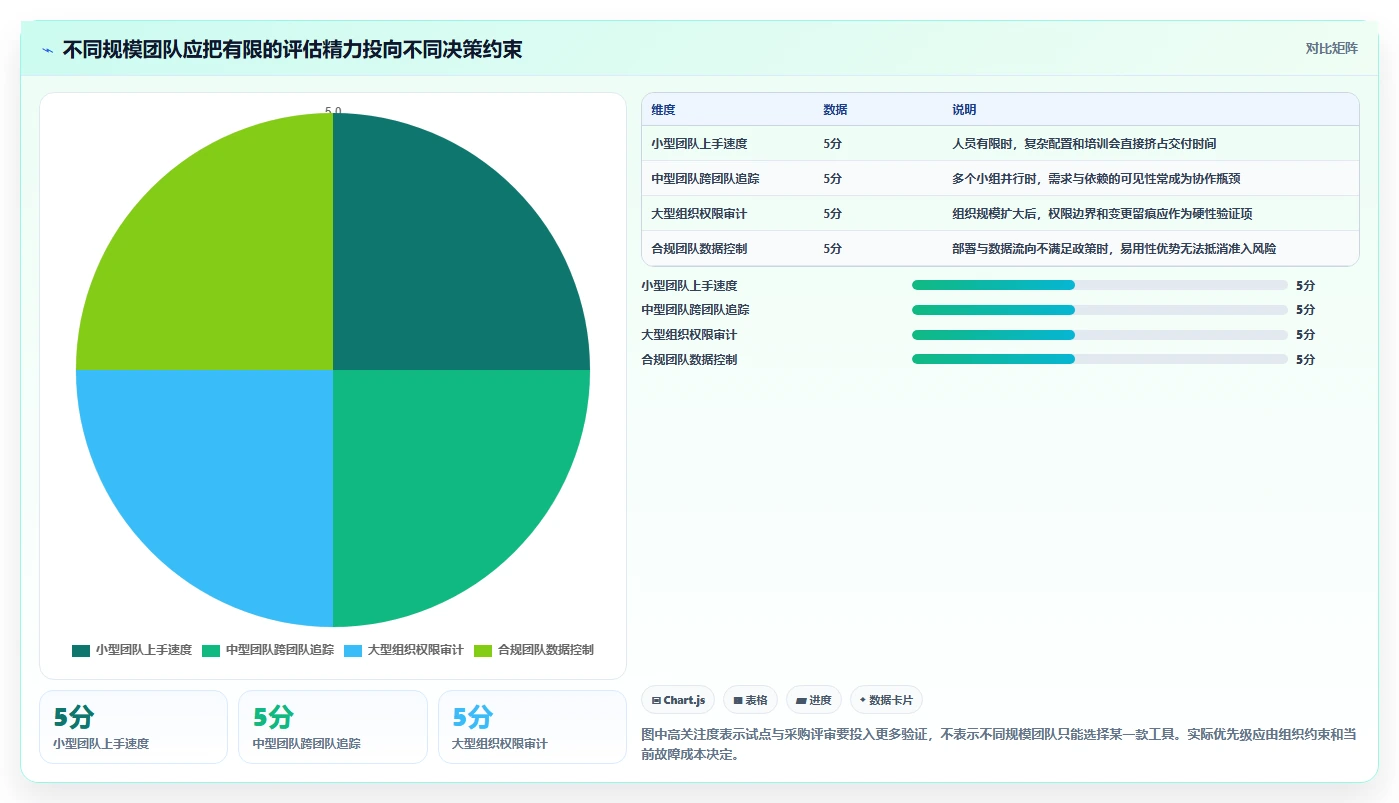Toggle legend color box for 中型团队跨团队追踪
The width and height of the screenshot is (1399, 803).
pos(211,650)
